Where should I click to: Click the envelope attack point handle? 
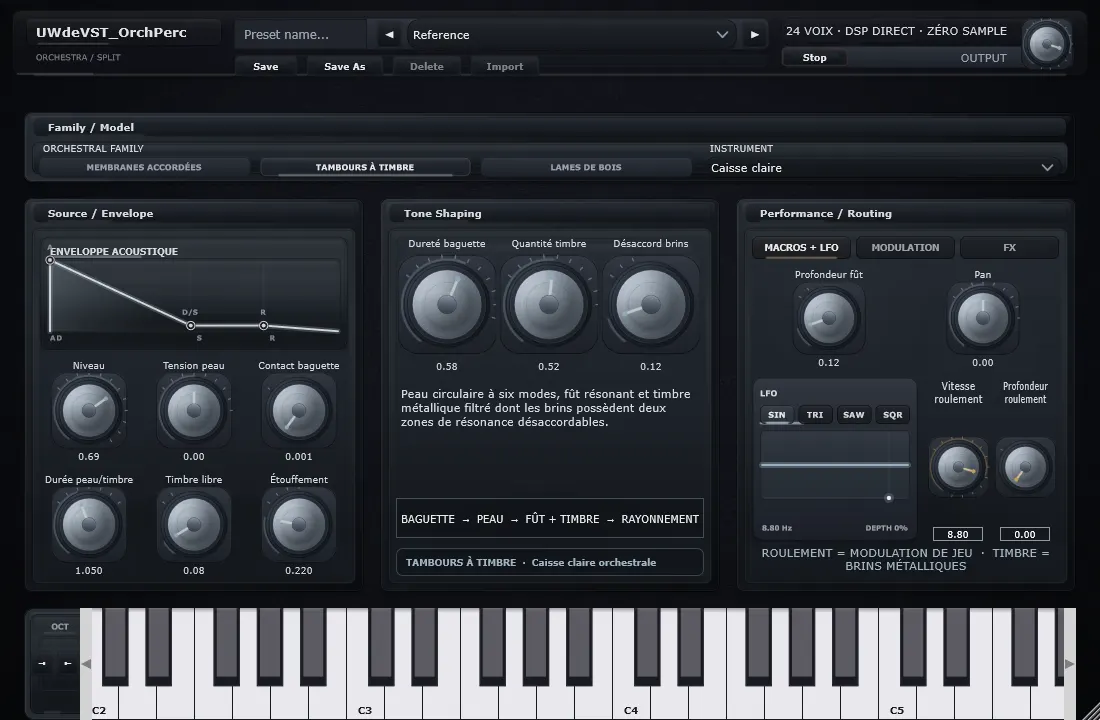click(x=50, y=260)
